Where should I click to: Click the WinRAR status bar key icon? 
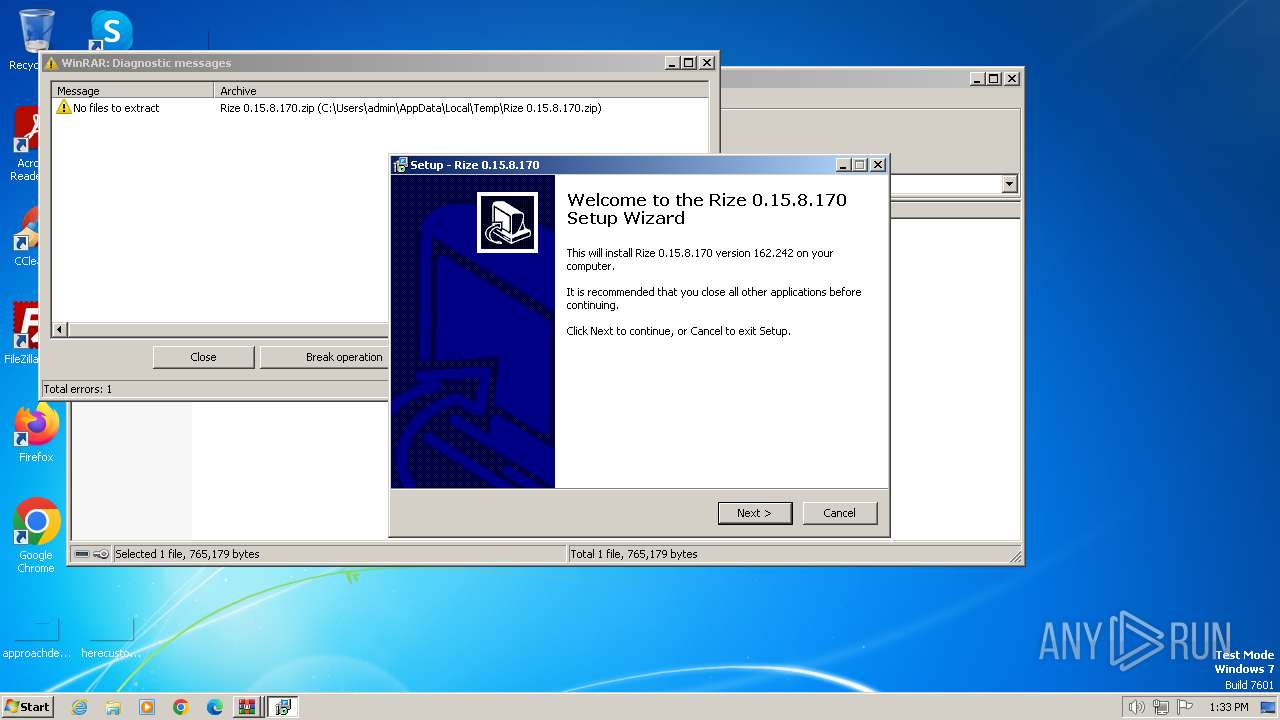click(x=101, y=554)
